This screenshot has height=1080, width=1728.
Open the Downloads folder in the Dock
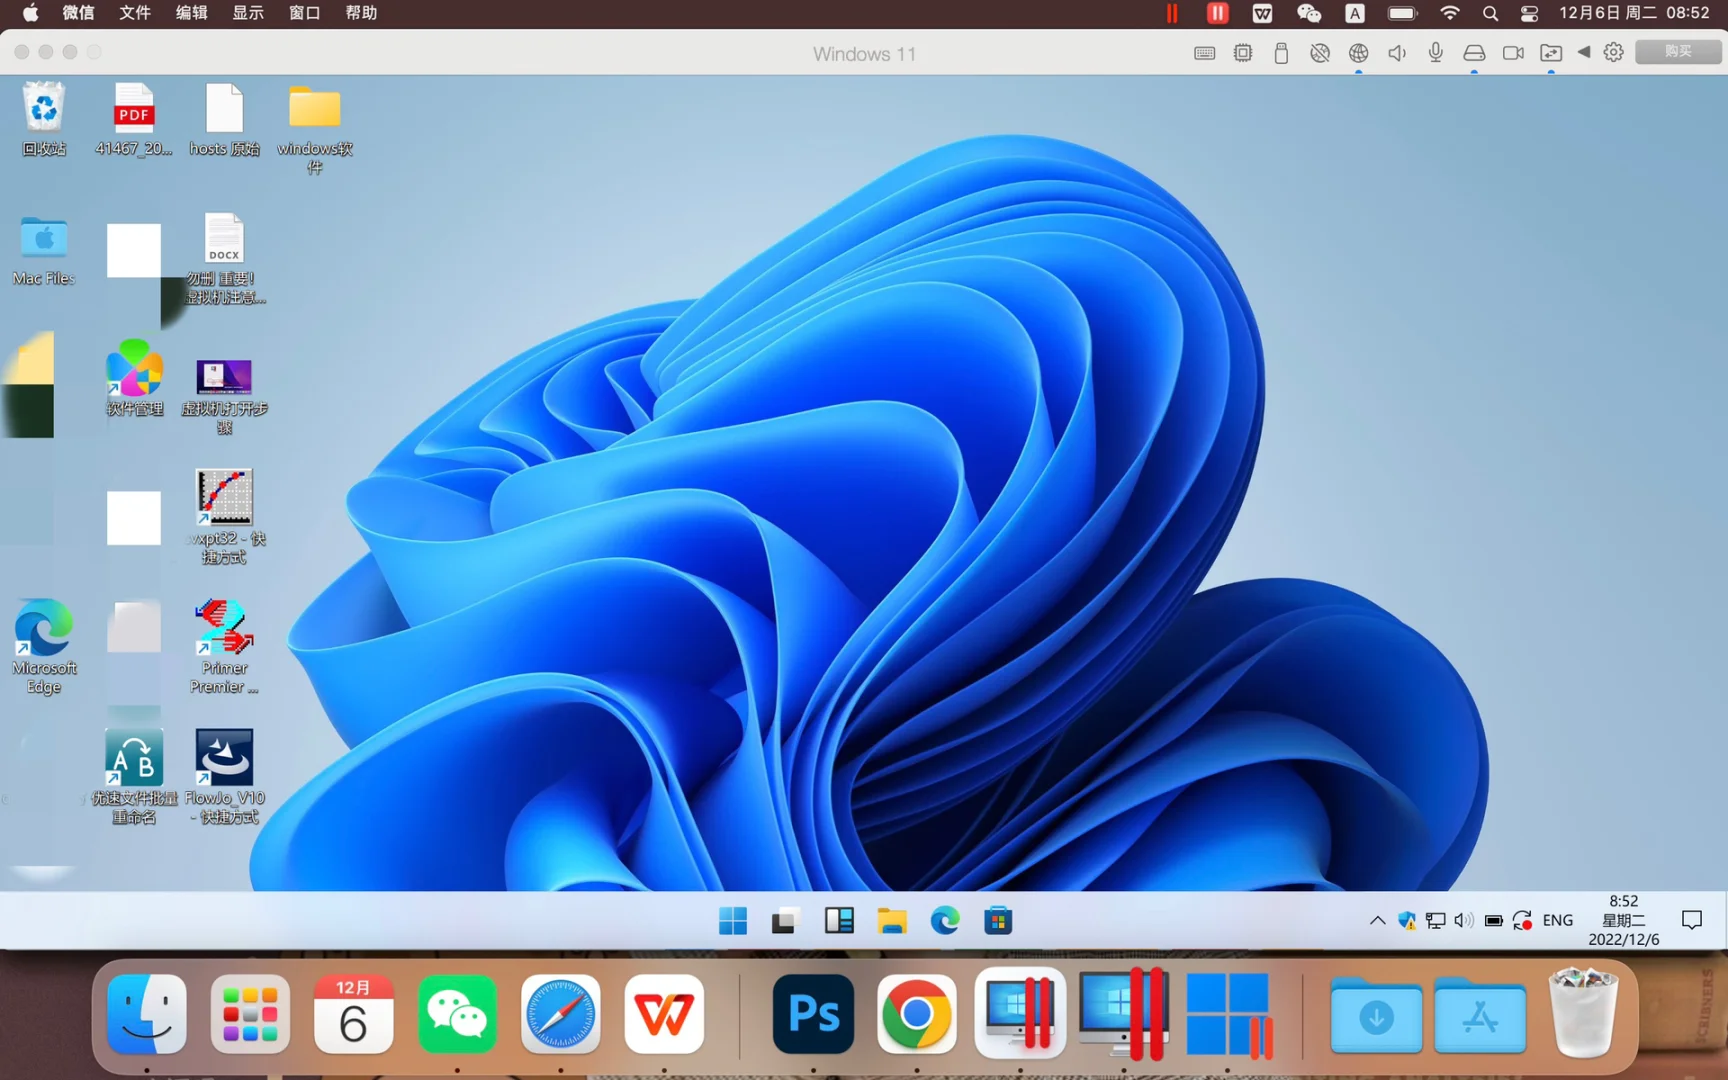tap(1376, 1015)
